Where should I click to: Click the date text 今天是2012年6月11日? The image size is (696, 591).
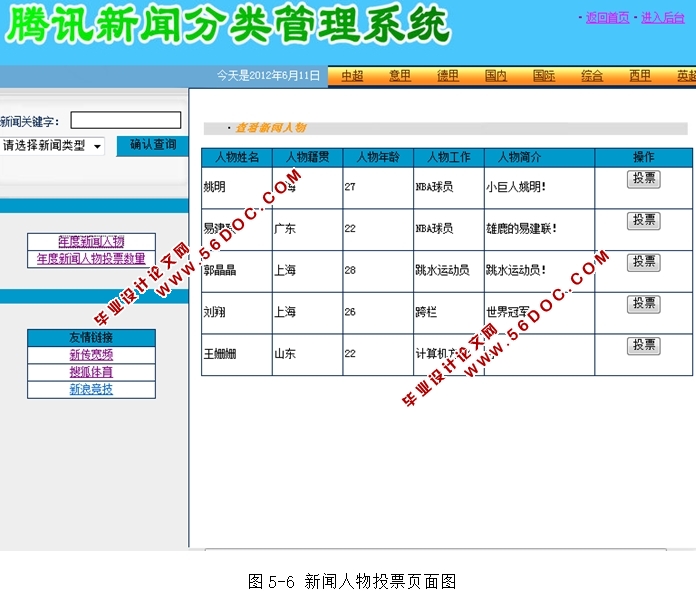coord(268,76)
